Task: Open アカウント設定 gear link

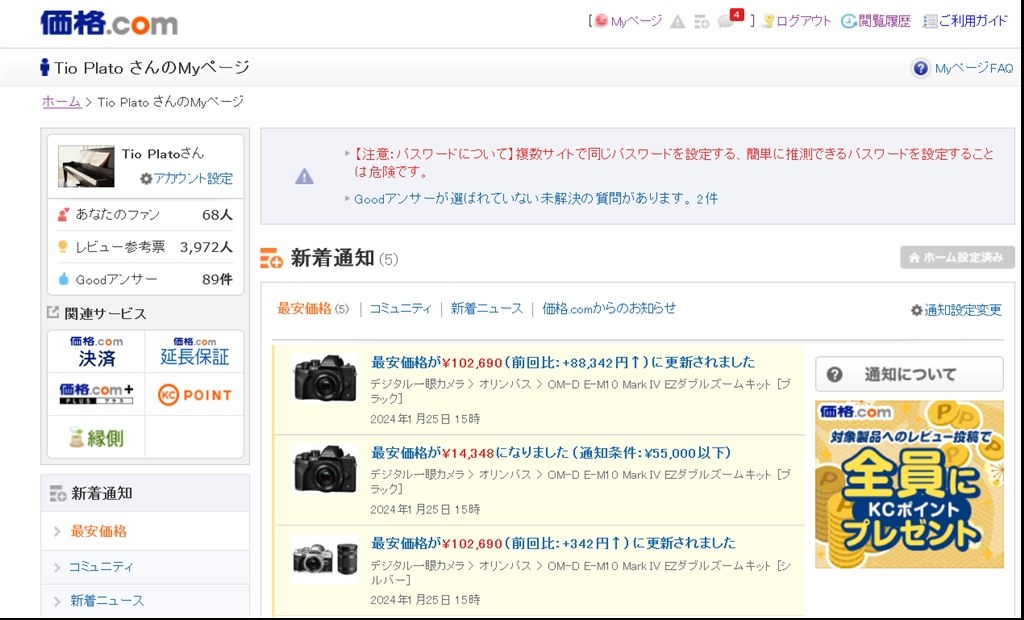Action: 187,178
